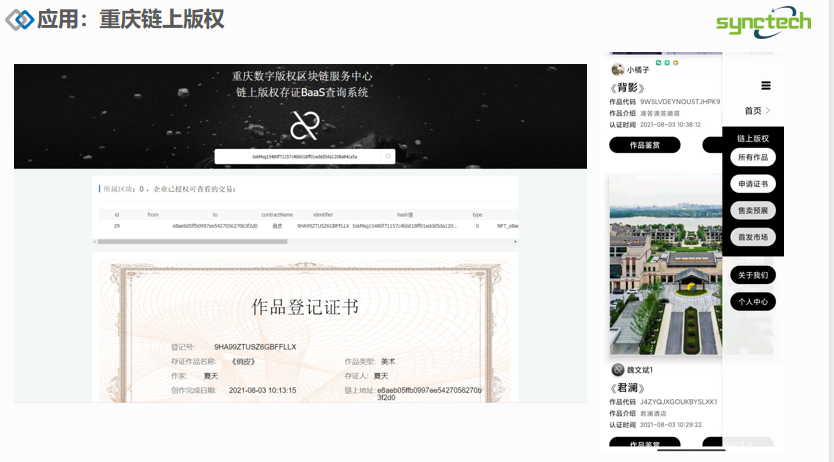
Task: Open 个人中心 menu button
Action: click(x=753, y=301)
